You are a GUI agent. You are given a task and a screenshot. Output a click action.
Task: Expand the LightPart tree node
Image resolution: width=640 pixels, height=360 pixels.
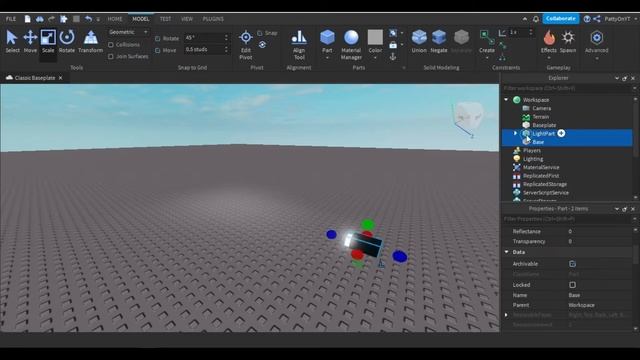point(515,133)
